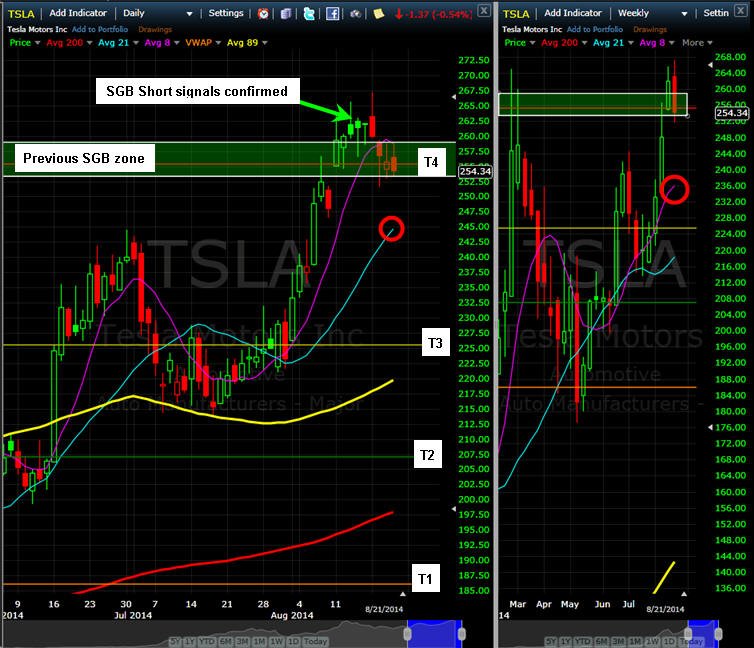Select the 5Y range on the weekly chart

point(551,641)
